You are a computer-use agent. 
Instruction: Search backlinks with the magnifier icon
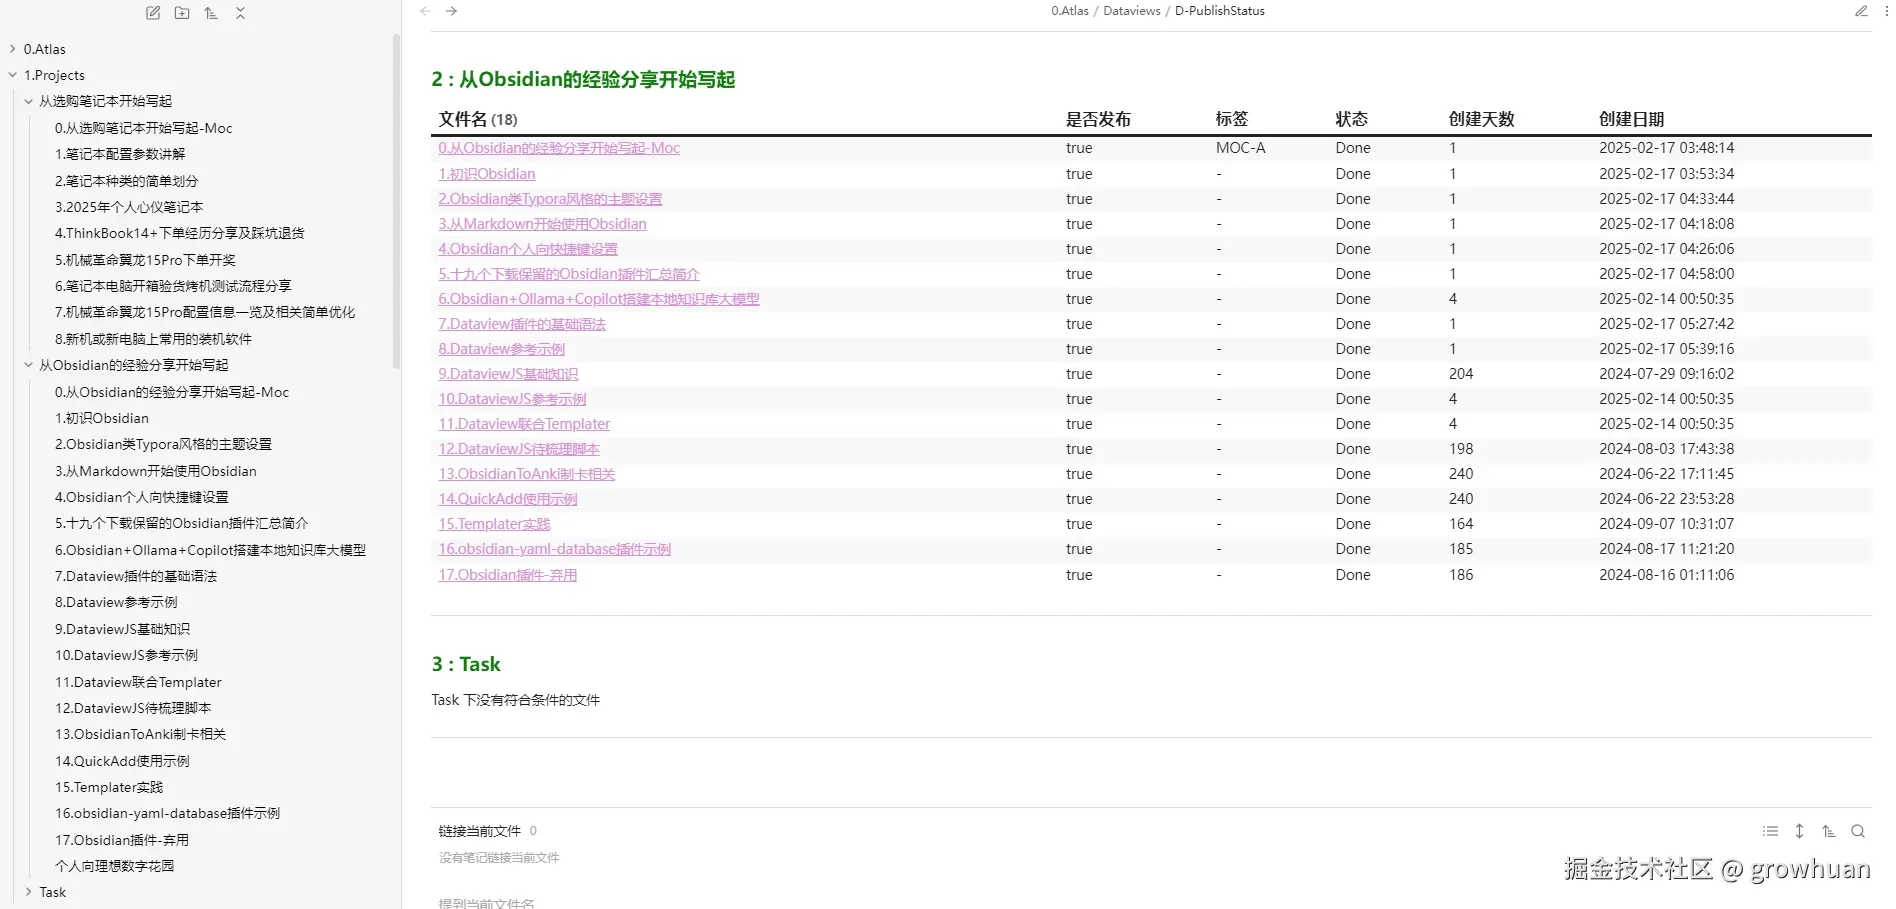(1858, 831)
